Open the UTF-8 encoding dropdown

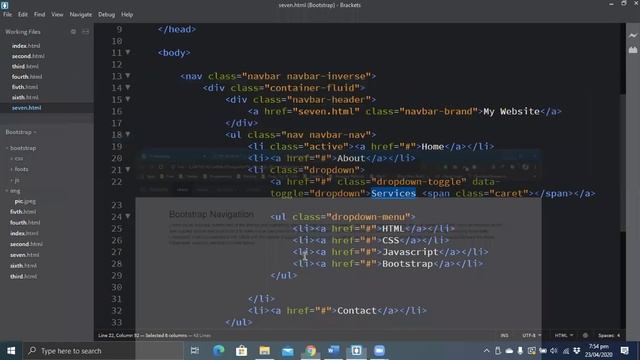point(531,336)
